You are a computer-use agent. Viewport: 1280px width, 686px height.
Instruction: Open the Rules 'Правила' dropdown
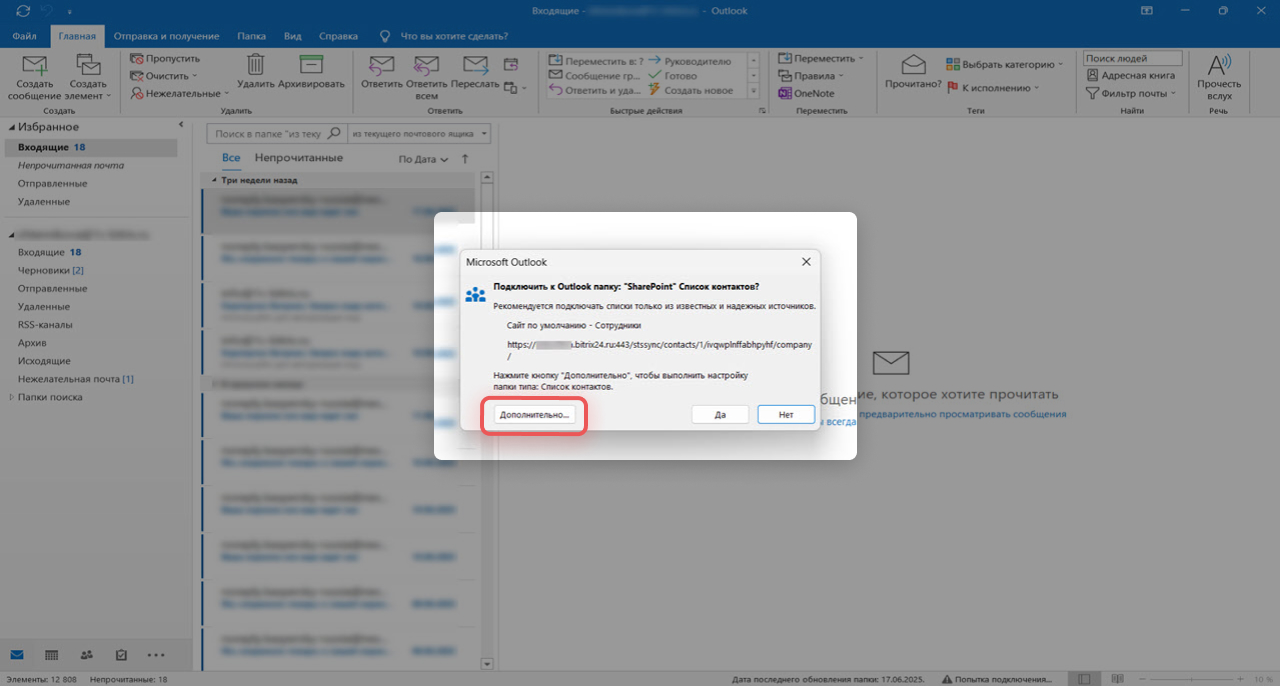[x=811, y=76]
